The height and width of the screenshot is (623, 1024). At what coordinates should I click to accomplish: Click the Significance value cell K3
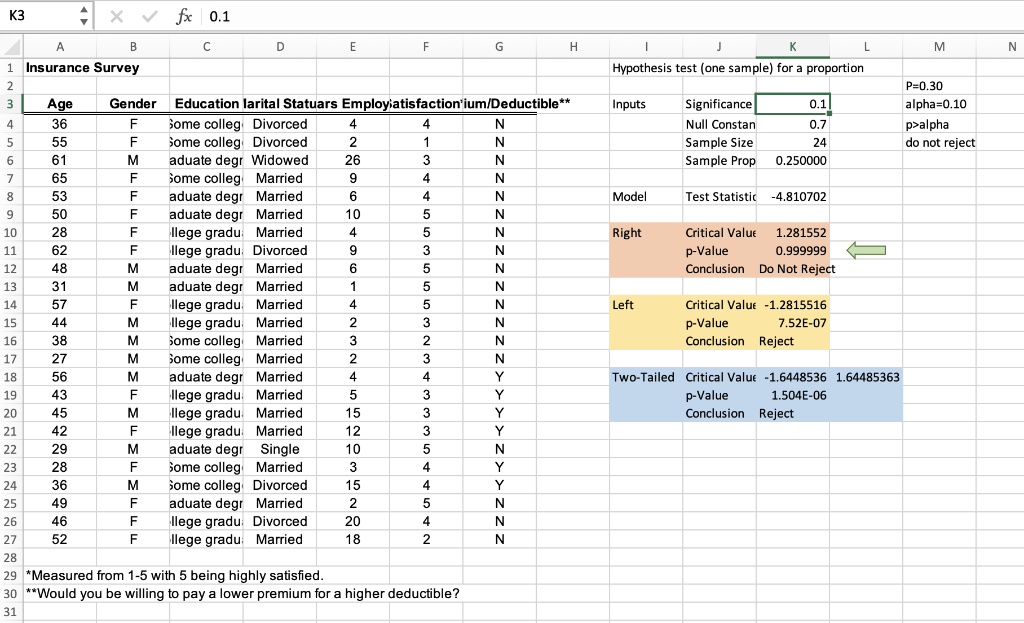[x=793, y=104]
